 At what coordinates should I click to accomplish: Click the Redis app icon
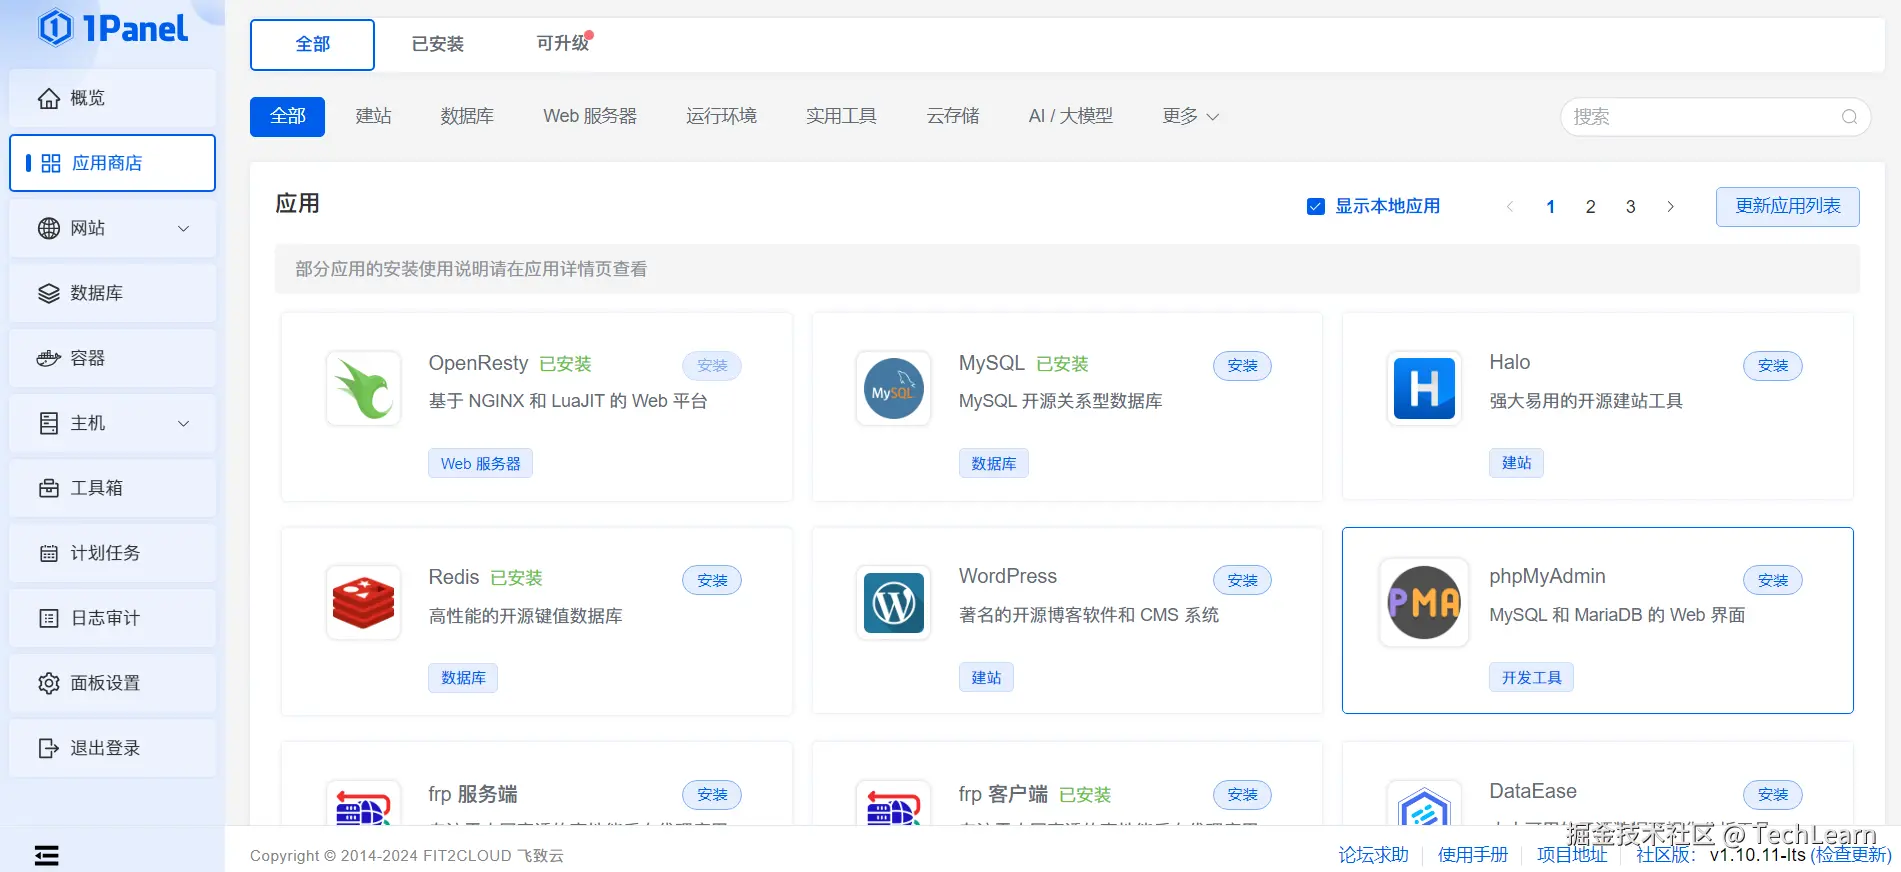(364, 603)
